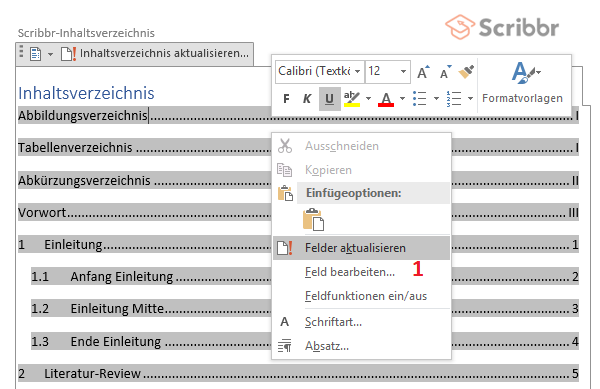Toggle underline with the U button
The image size is (600, 389).
329,99
